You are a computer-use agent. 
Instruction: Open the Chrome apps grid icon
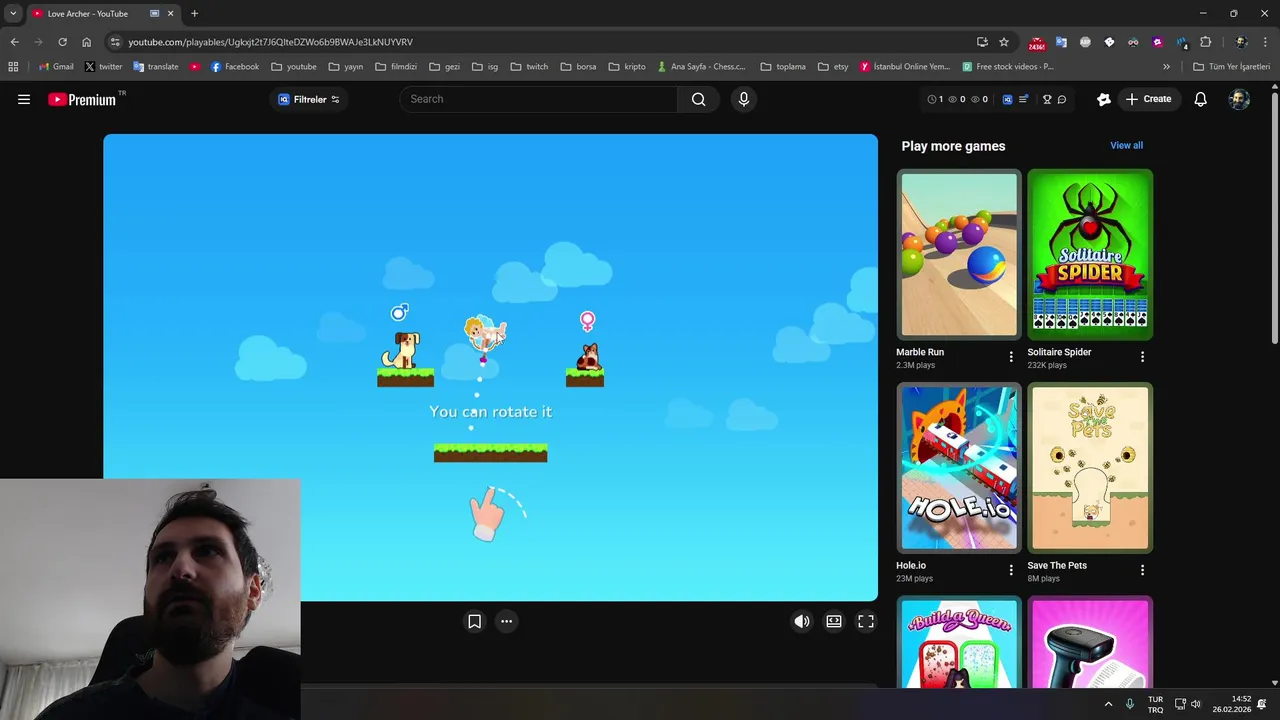[x=13, y=67]
